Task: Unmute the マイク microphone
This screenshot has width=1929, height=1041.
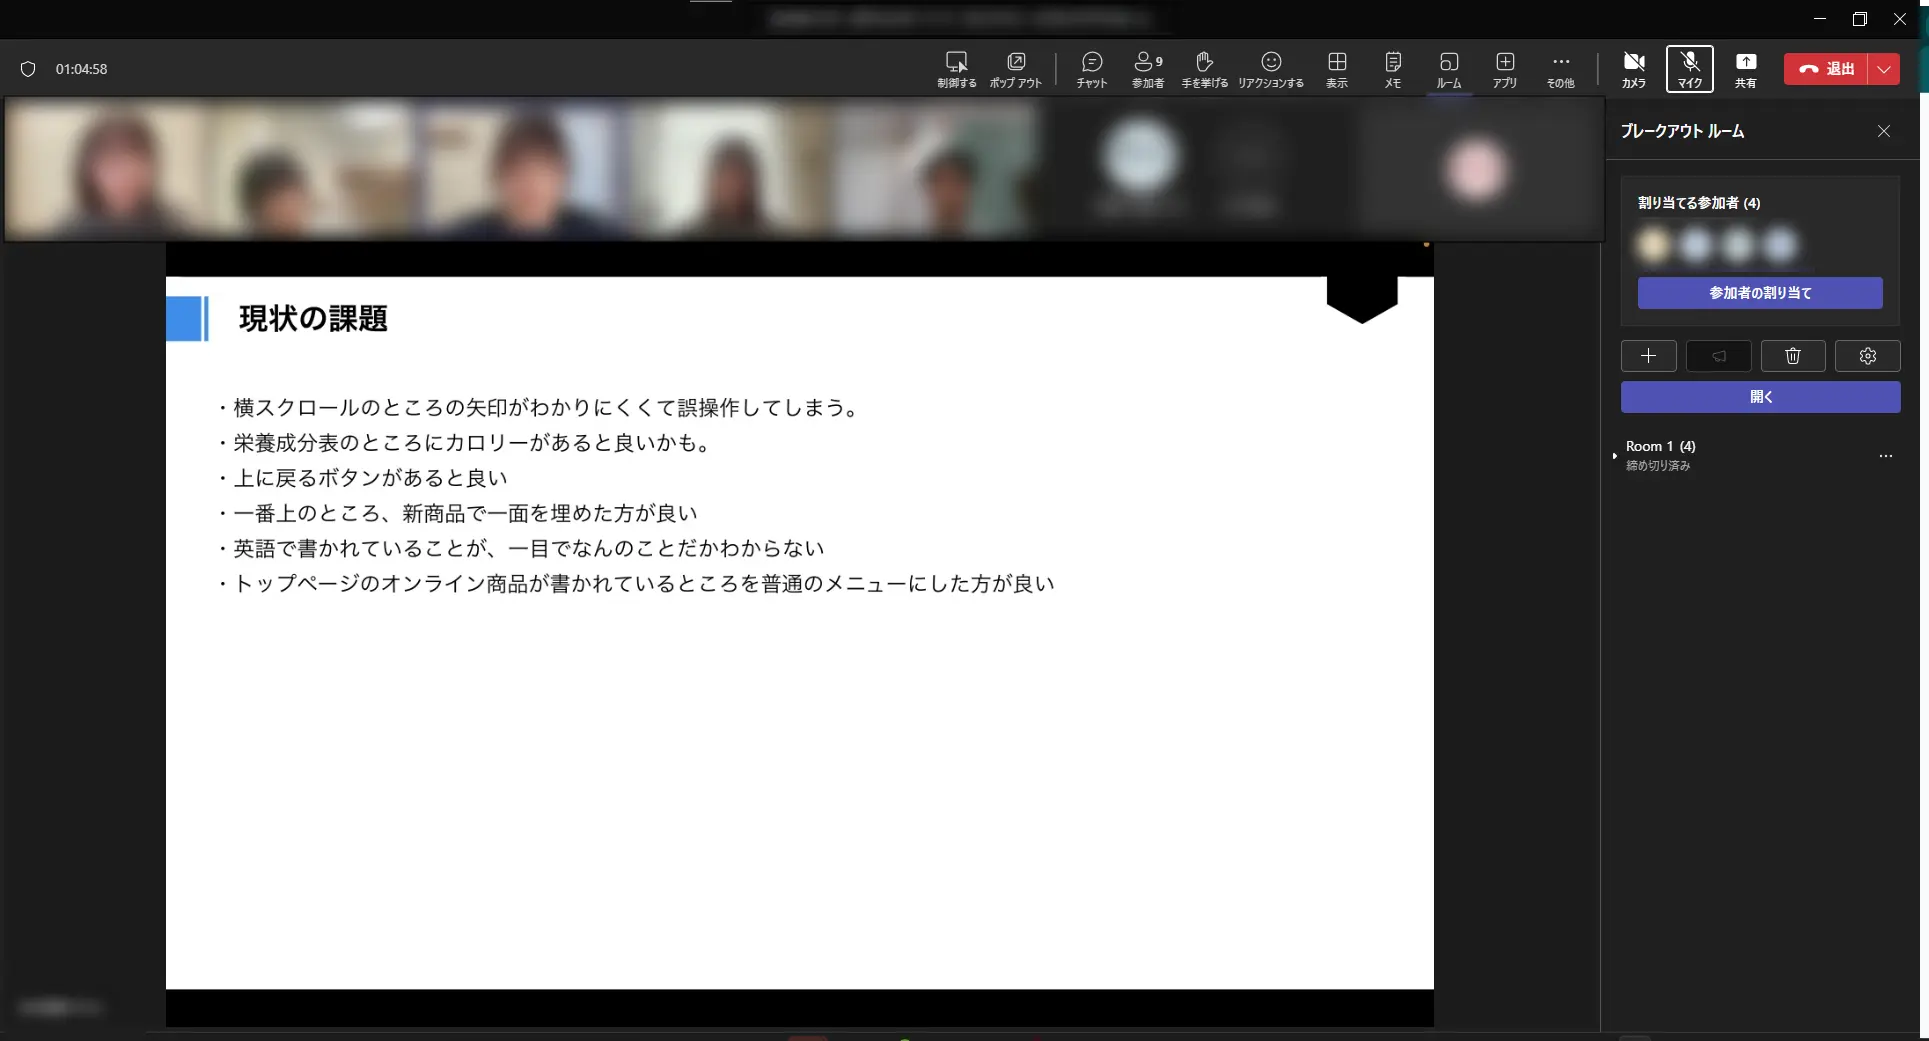Action: tap(1690, 69)
